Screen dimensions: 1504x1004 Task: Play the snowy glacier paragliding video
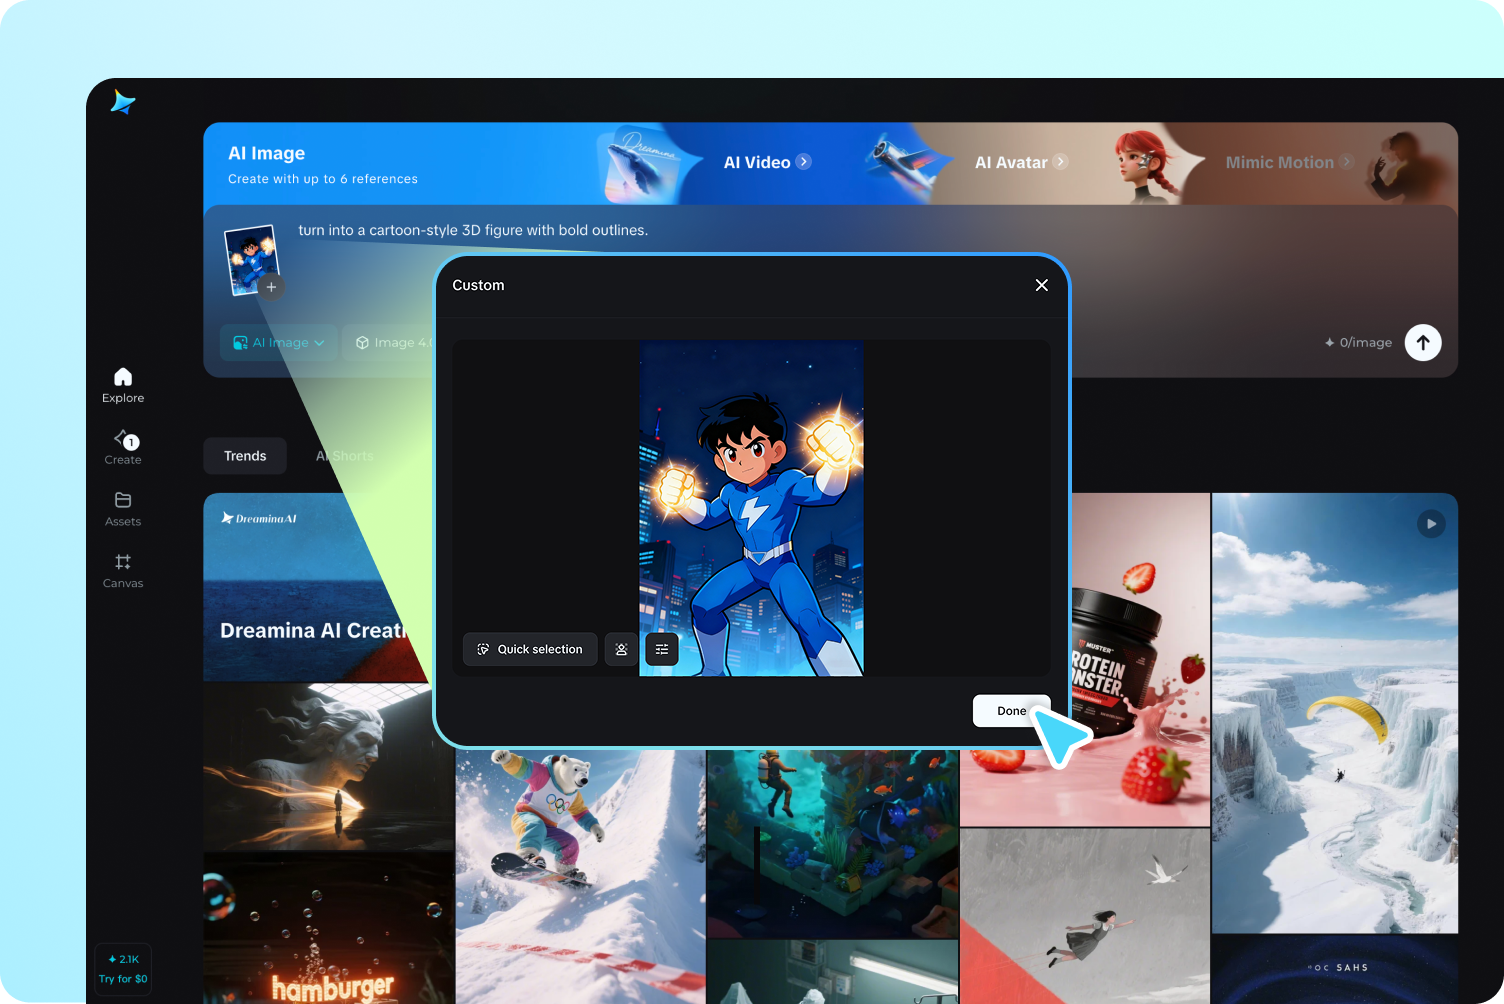(1431, 524)
